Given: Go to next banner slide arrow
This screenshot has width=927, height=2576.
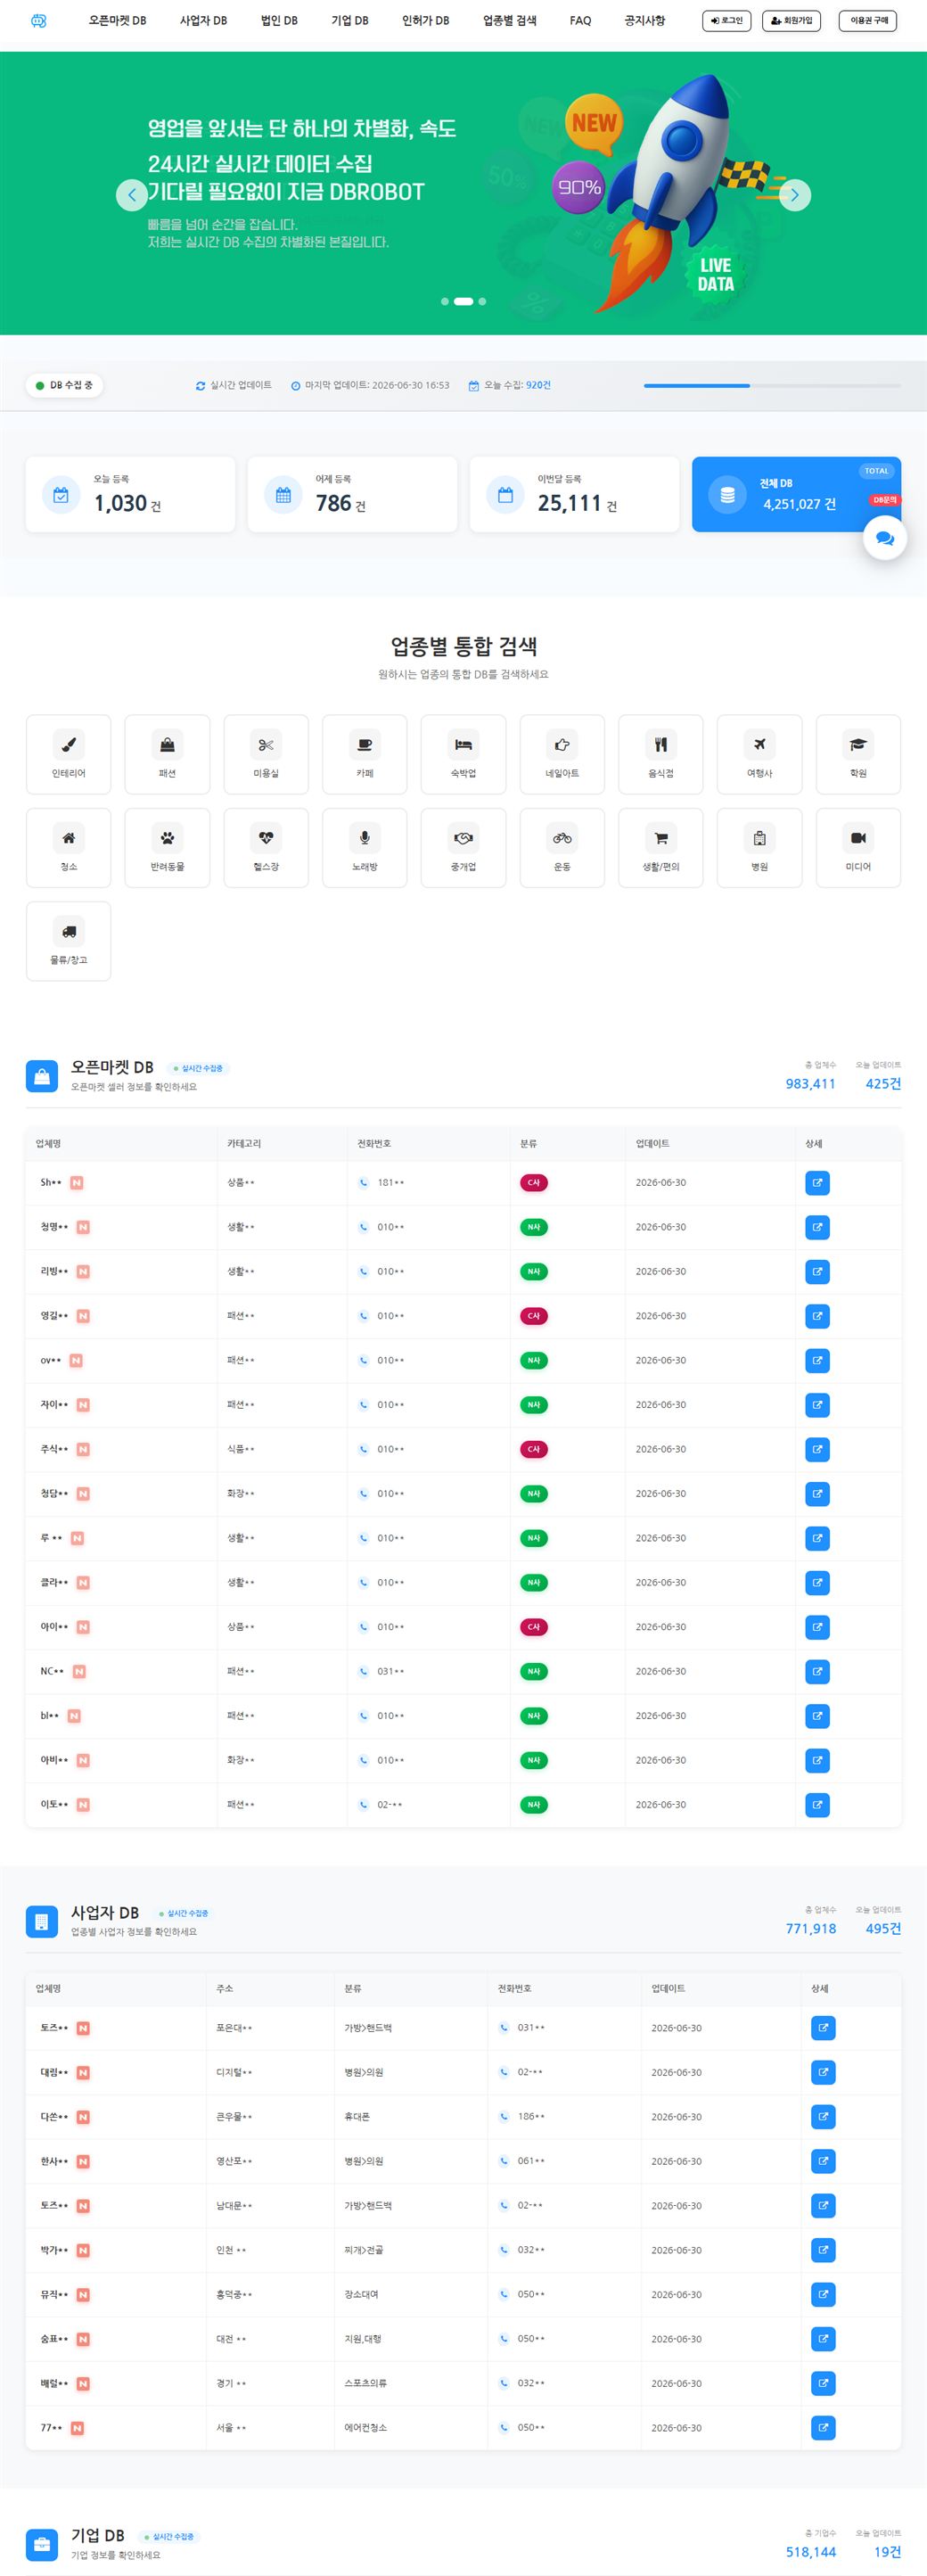Looking at the screenshot, I should (x=794, y=194).
